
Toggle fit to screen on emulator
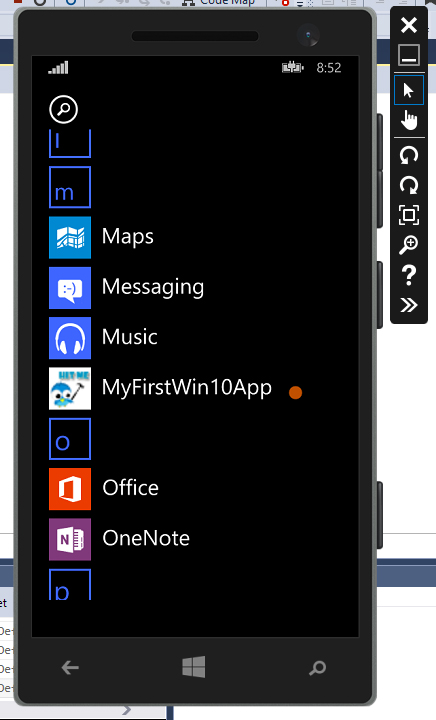click(x=408, y=215)
